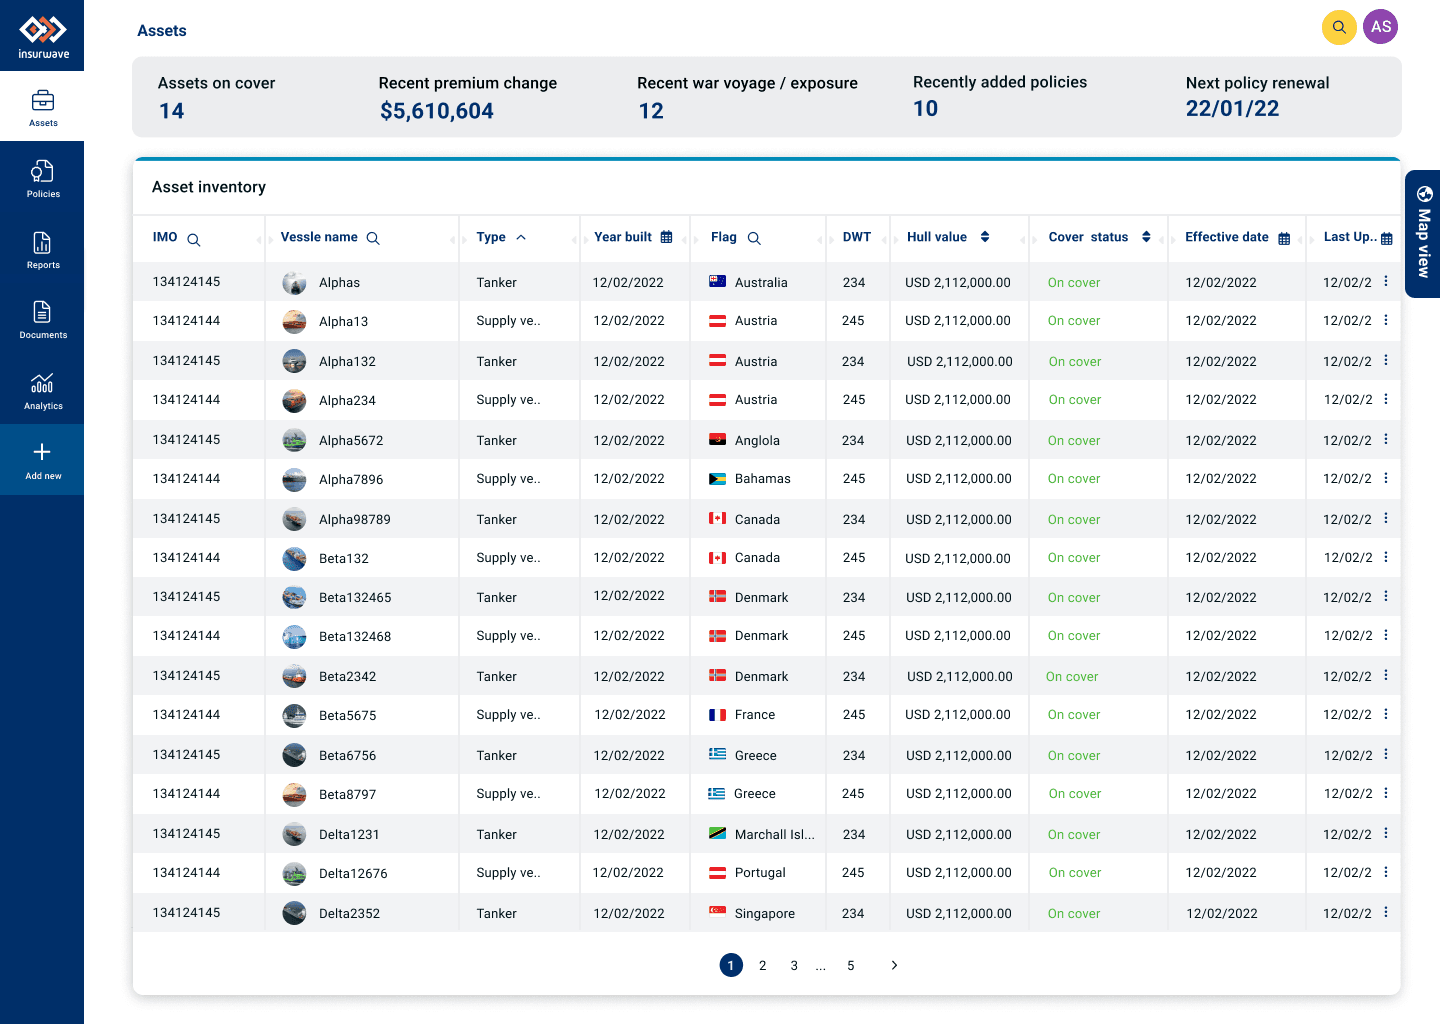
Task: Open Delta12676 vessel thumbnail
Action: [294, 874]
